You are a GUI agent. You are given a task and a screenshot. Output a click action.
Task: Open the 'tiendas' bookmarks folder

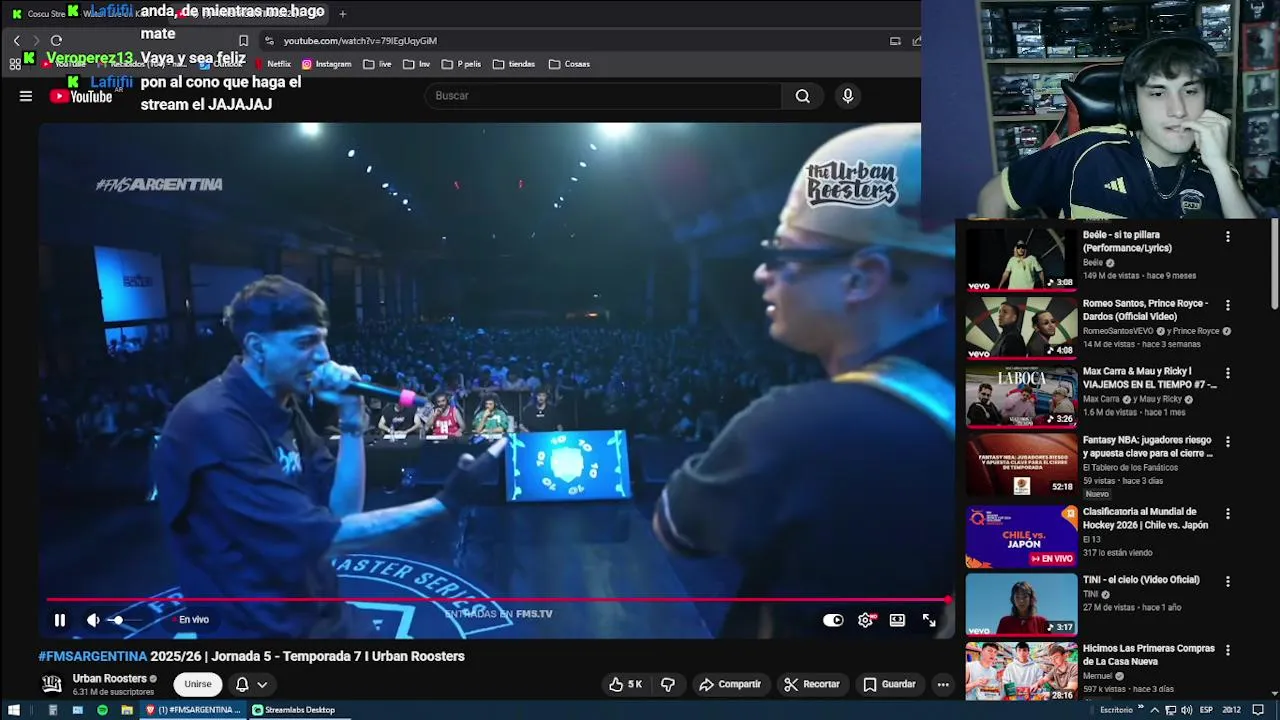coord(513,64)
